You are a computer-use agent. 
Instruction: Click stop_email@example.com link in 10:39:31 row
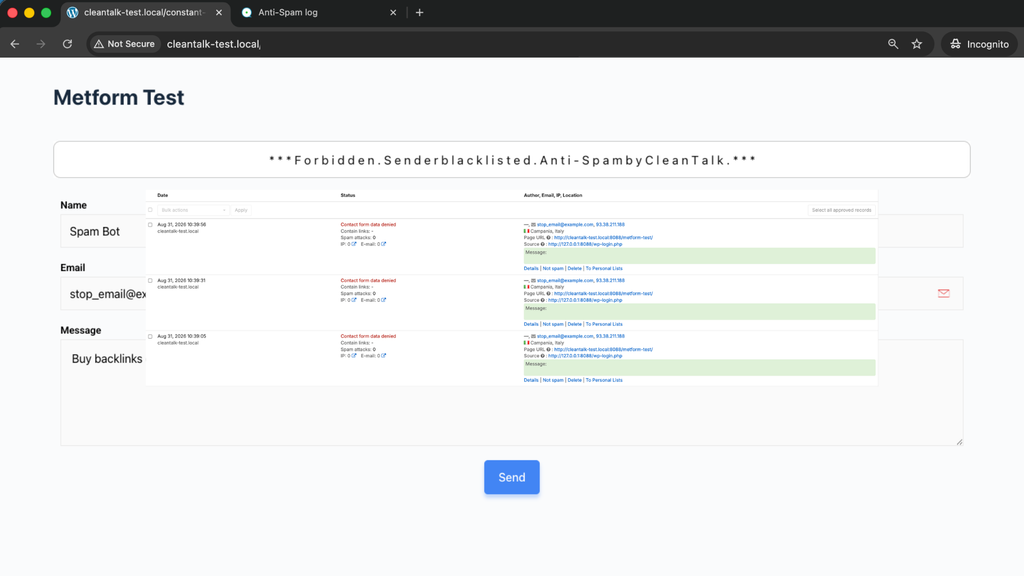pos(565,281)
